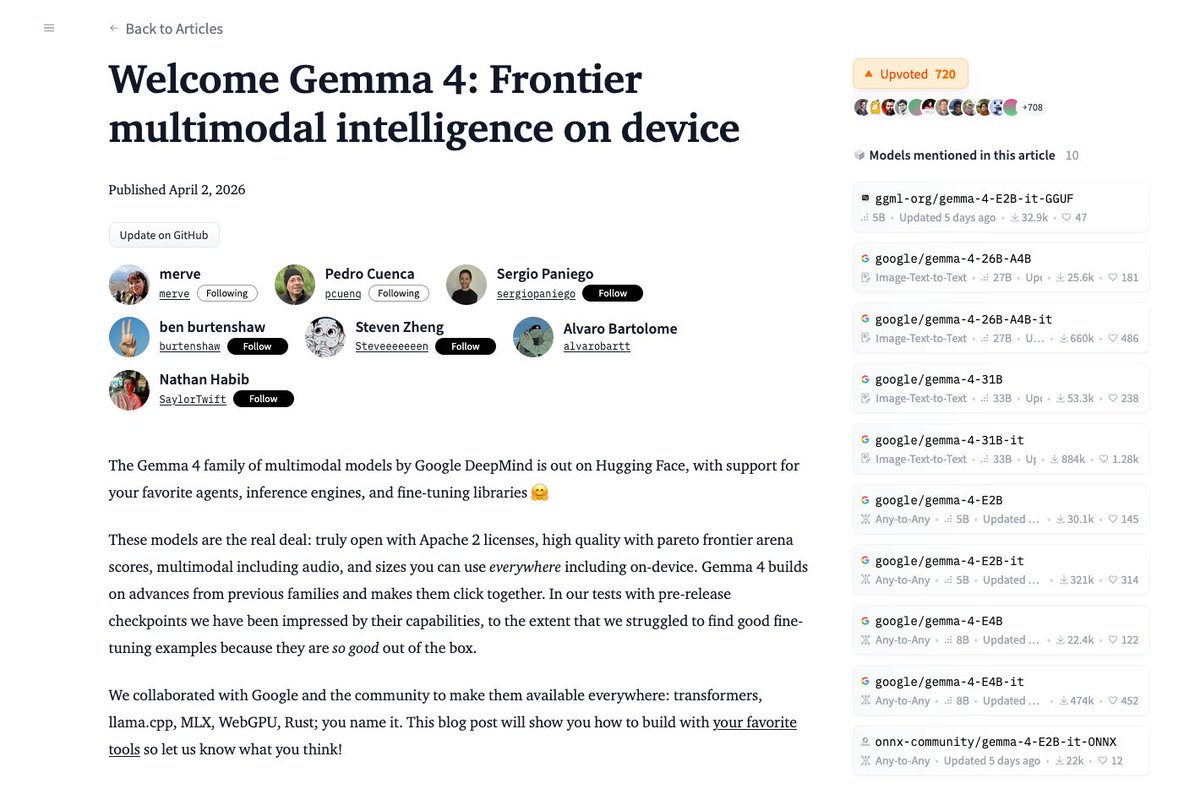Click Alvaro Bartolome's avatar image

coord(534,338)
